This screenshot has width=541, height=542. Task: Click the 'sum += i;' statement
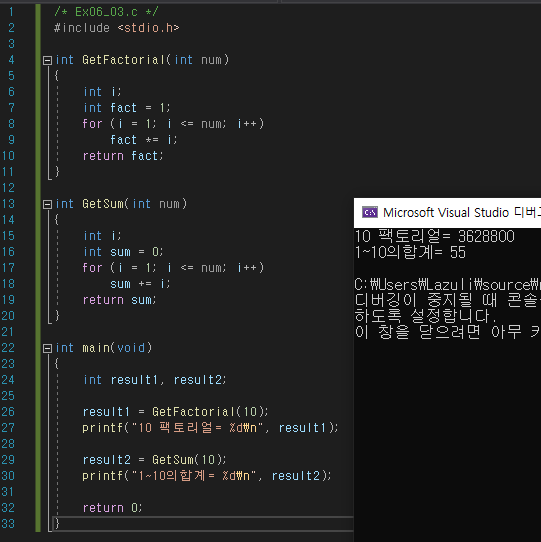[x=140, y=284]
